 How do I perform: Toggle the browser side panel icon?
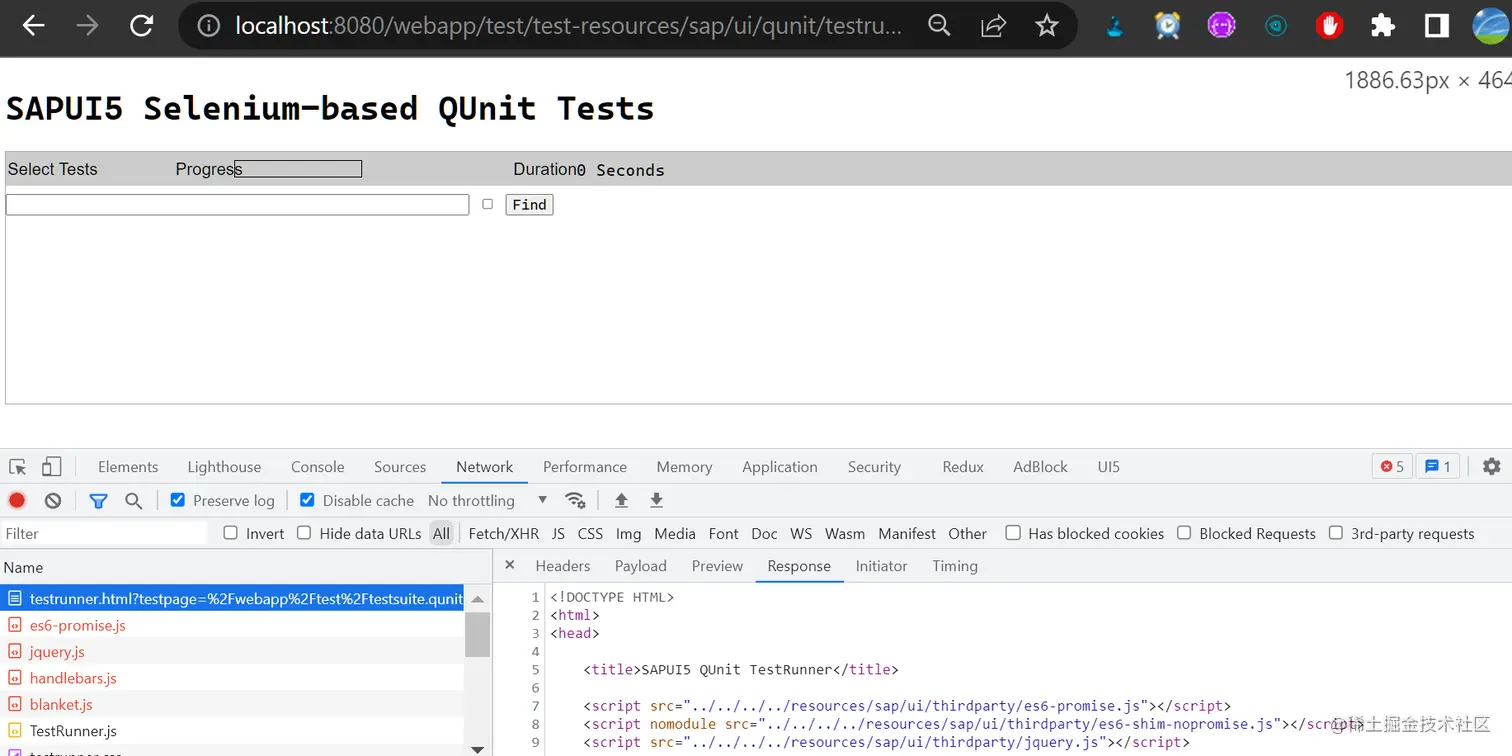pyautogui.click(x=1437, y=26)
